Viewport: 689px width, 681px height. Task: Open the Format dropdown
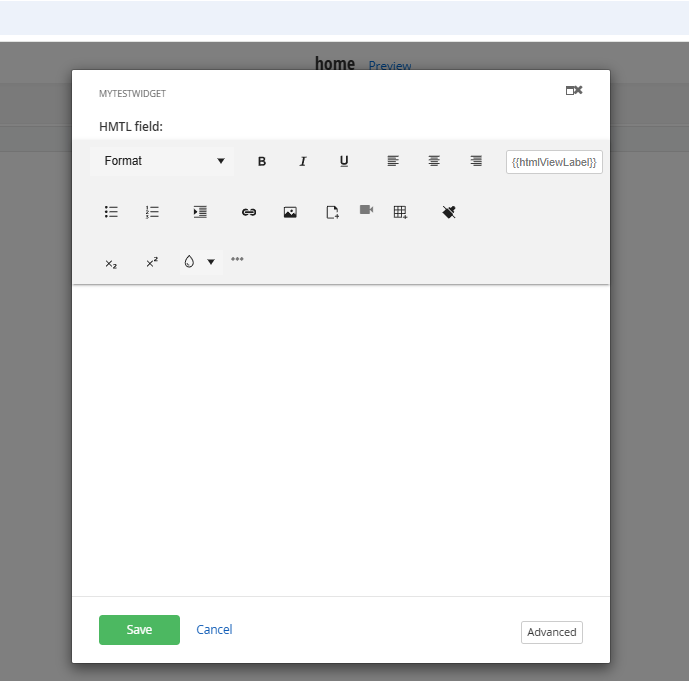pos(162,161)
